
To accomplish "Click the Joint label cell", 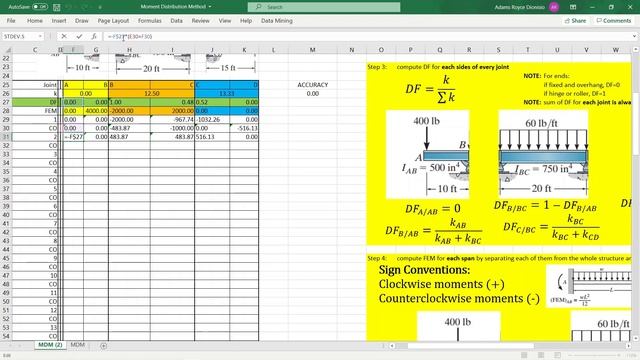I will pos(35,85).
